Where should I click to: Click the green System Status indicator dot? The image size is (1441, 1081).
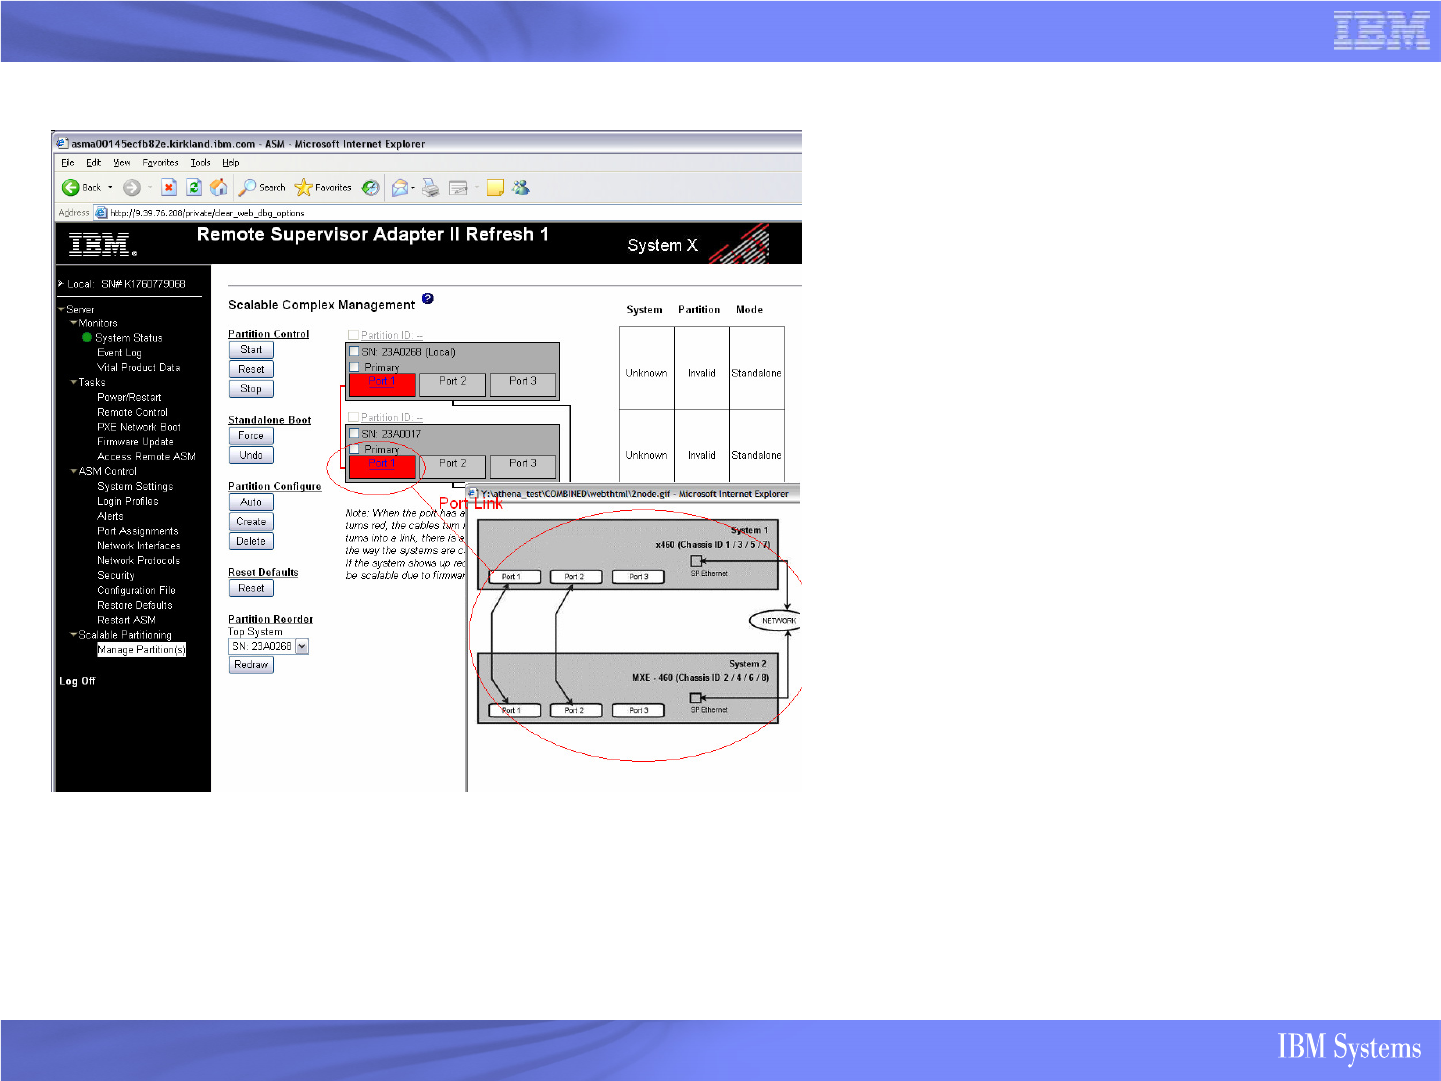tap(87, 337)
